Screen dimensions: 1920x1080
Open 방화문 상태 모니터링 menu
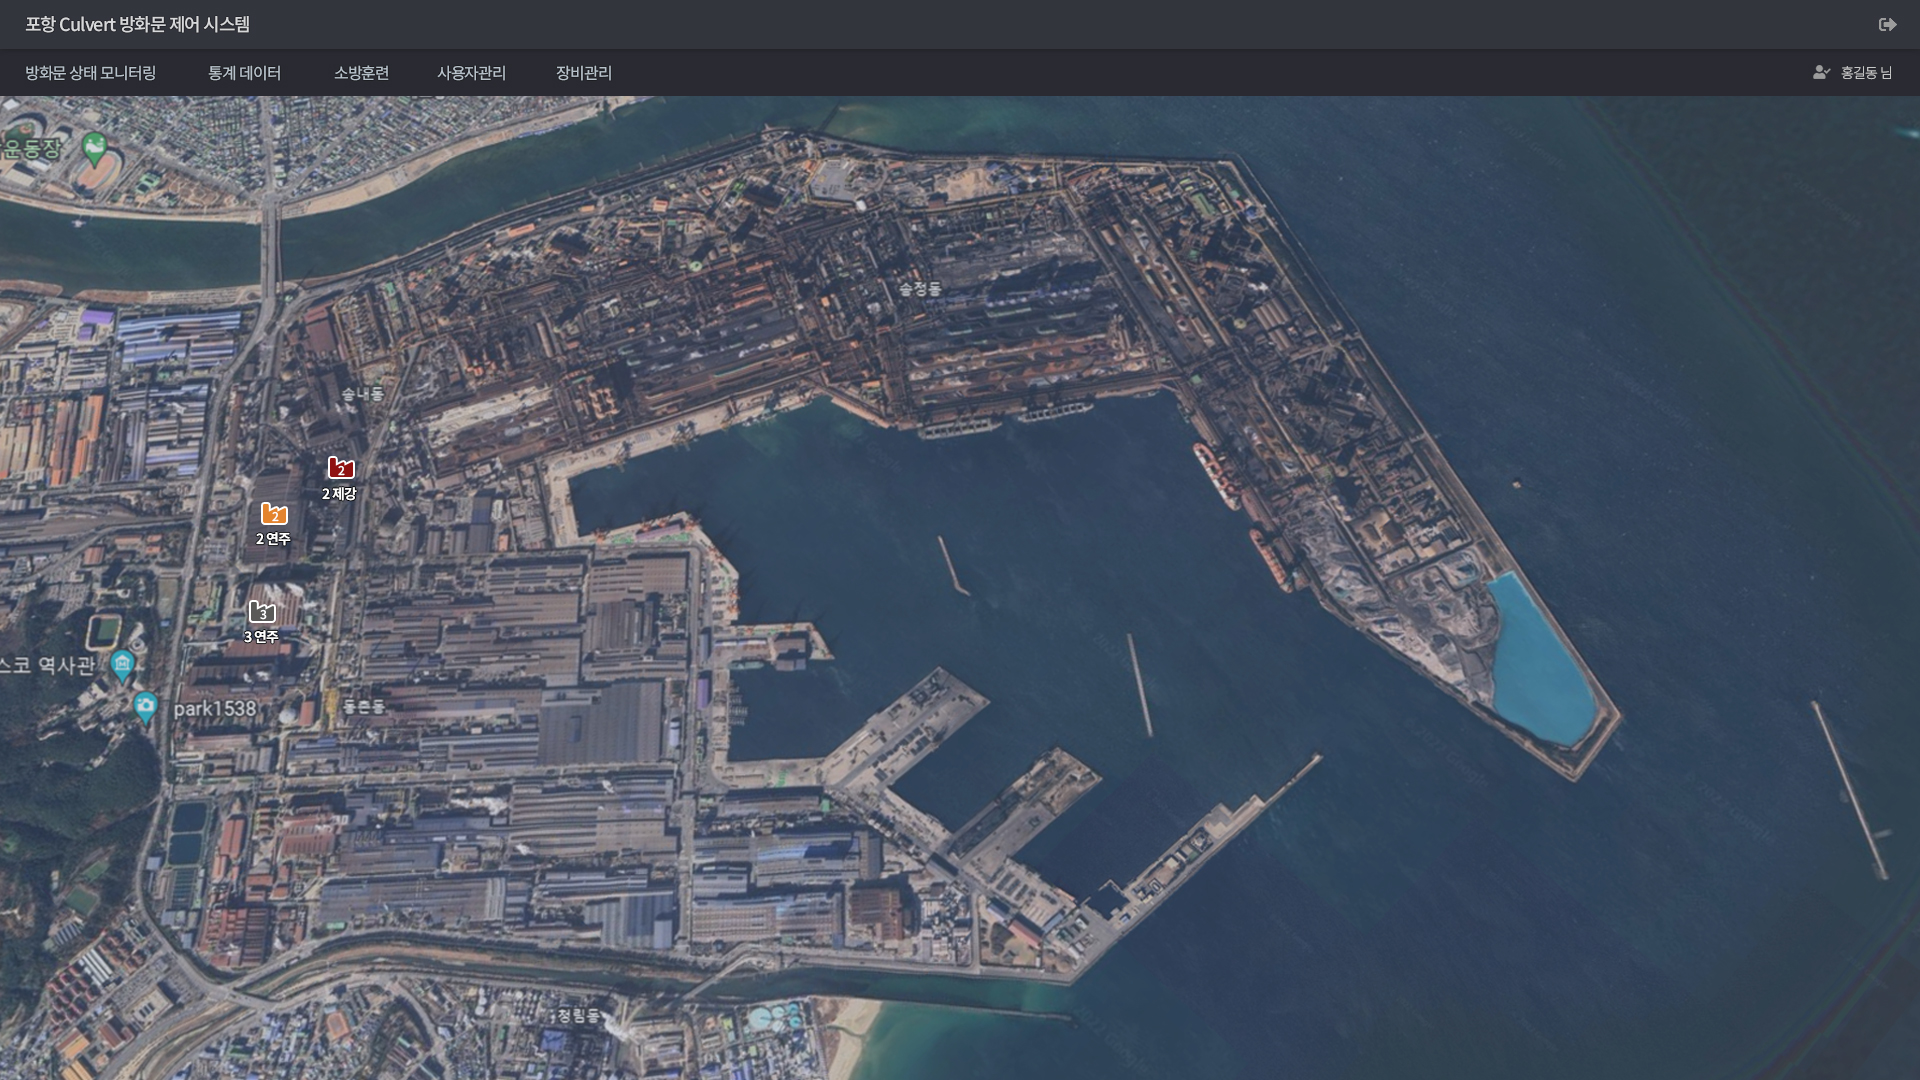pos(90,72)
